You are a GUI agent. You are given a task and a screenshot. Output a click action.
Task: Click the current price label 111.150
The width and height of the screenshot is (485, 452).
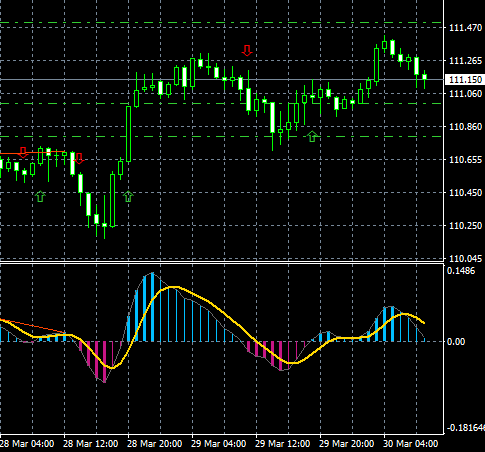tap(465, 80)
